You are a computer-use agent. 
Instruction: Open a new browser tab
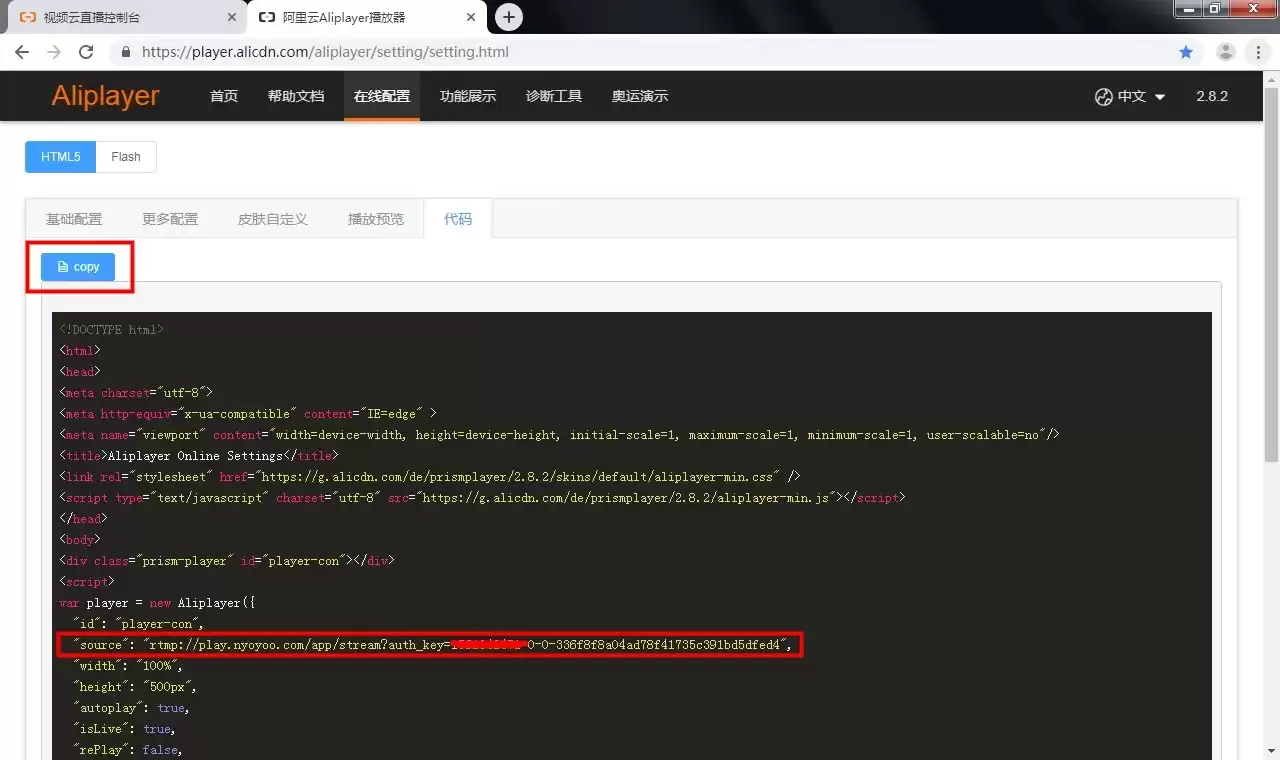pyautogui.click(x=509, y=17)
